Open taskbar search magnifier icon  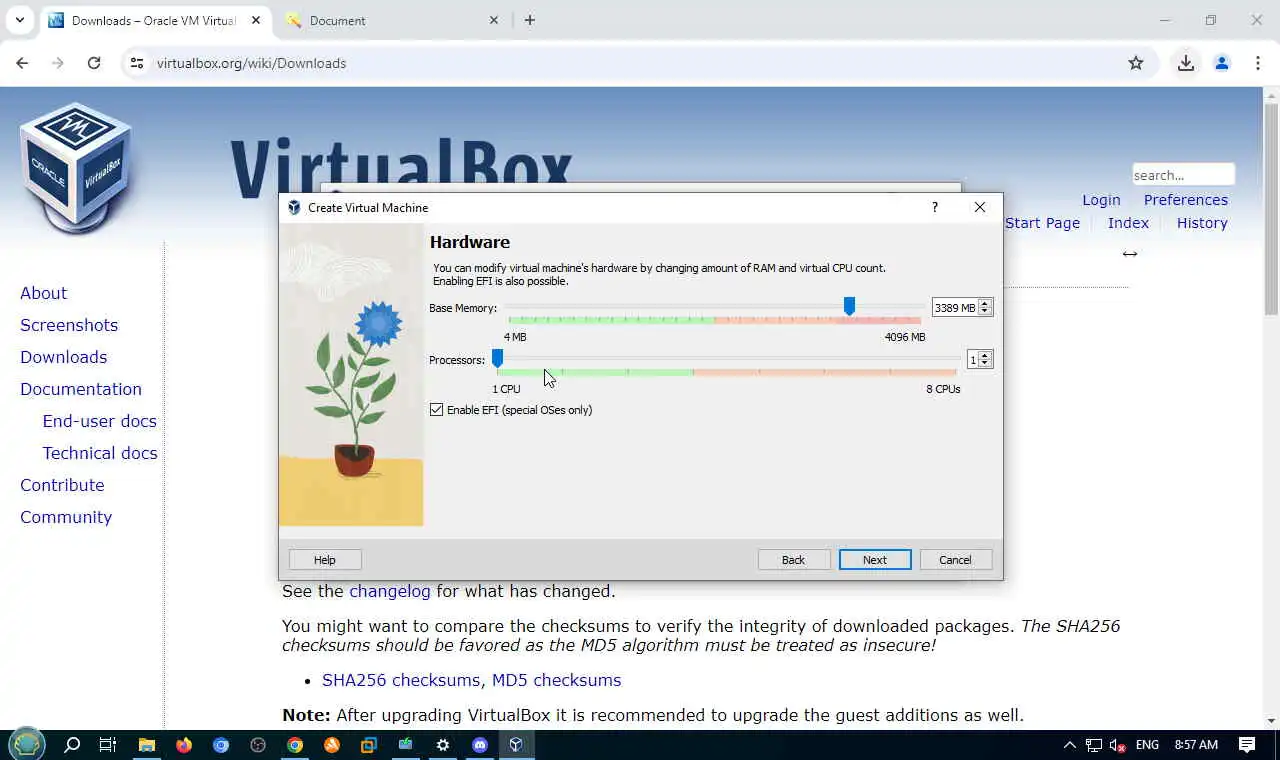(72, 744)
